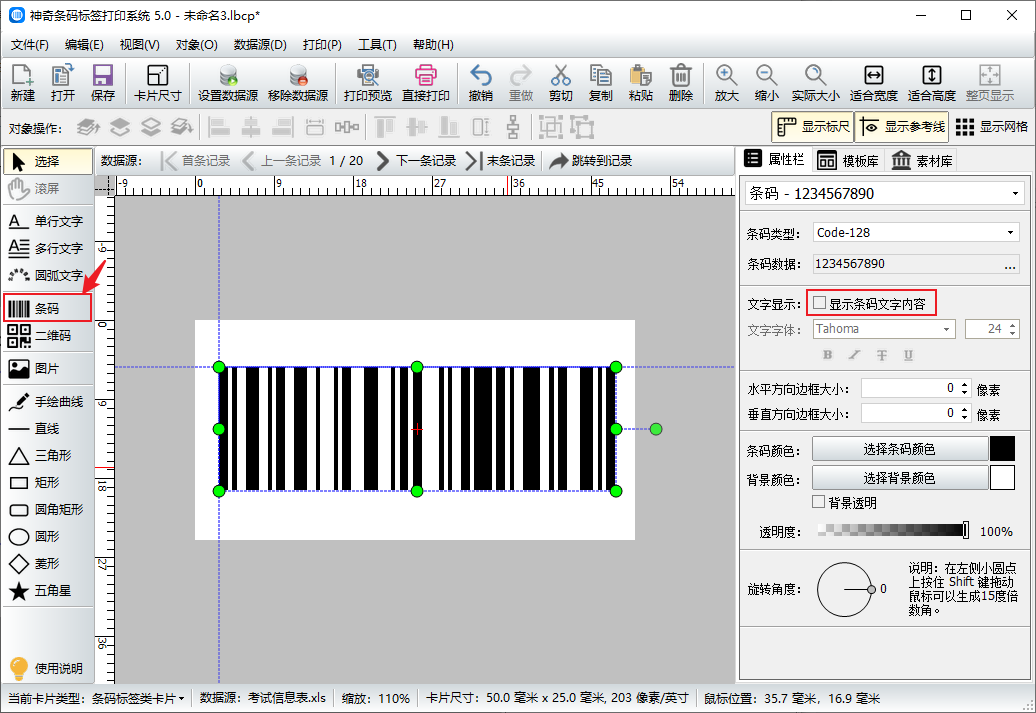Click the black barcode color swatch
Image resolution: width=1036 pixels, height=713 pixels.
coord(1002,449)
